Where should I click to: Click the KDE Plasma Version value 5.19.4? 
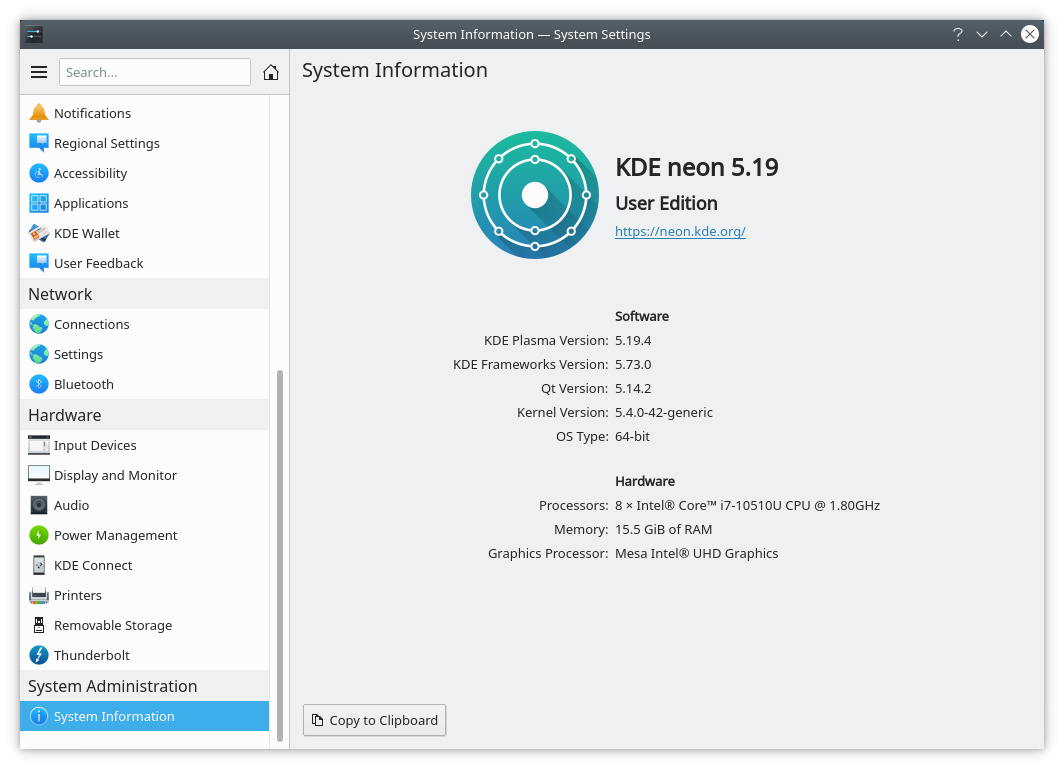[x=633, y=341]
